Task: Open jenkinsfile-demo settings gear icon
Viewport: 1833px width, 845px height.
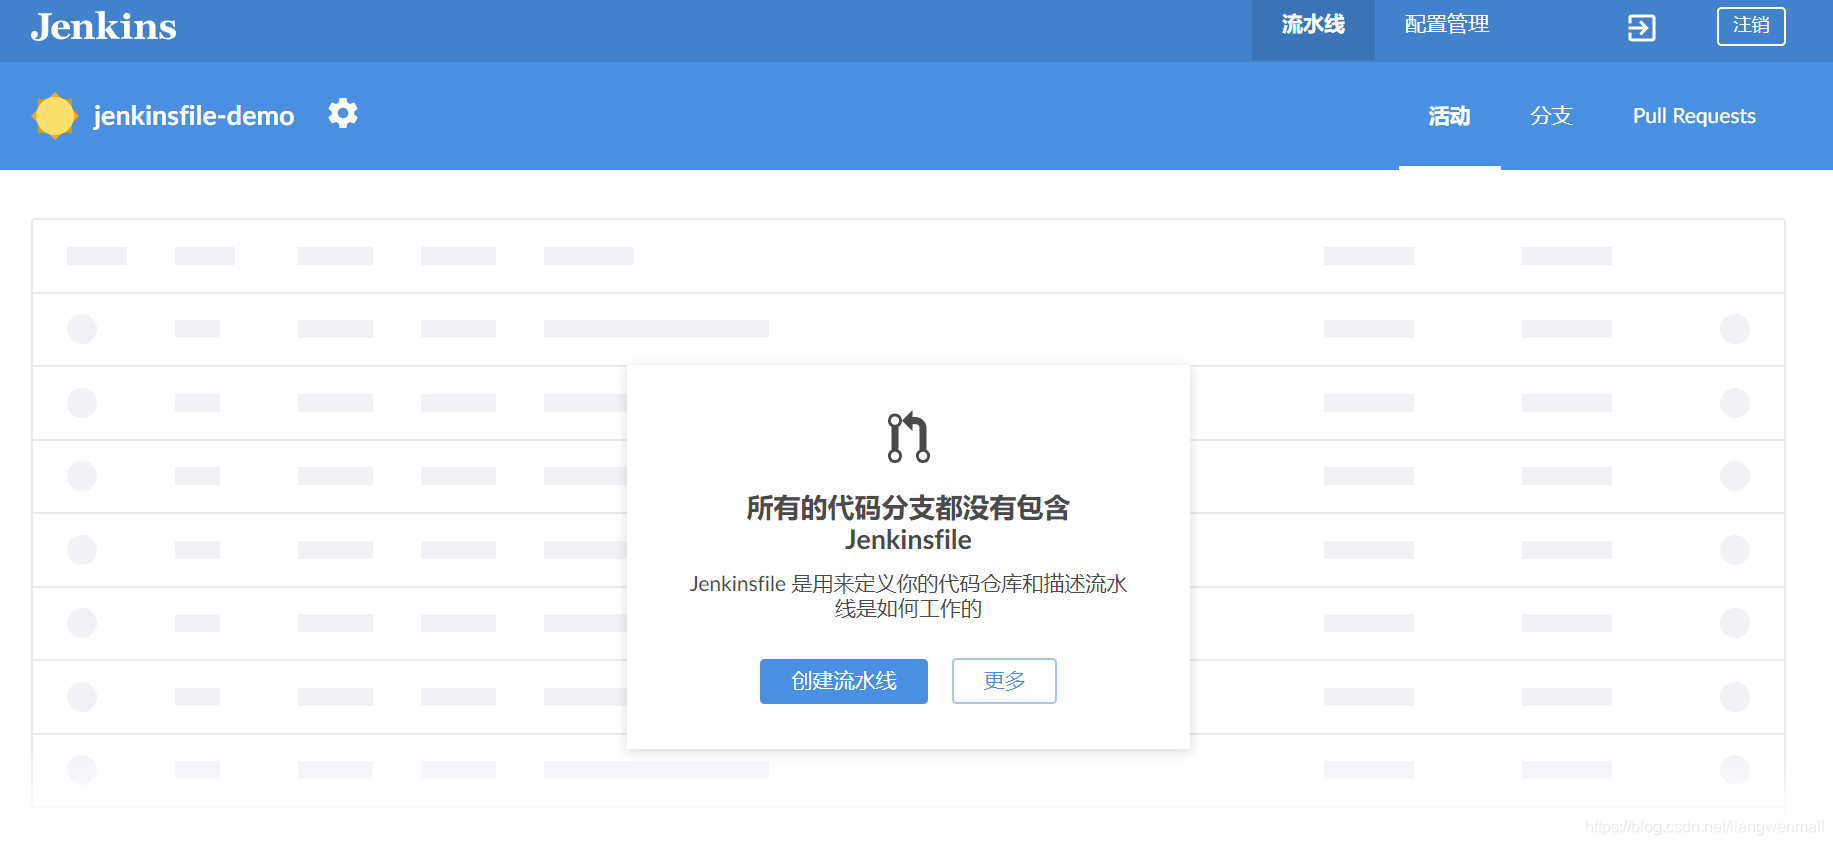Action: tap(343, 114)
